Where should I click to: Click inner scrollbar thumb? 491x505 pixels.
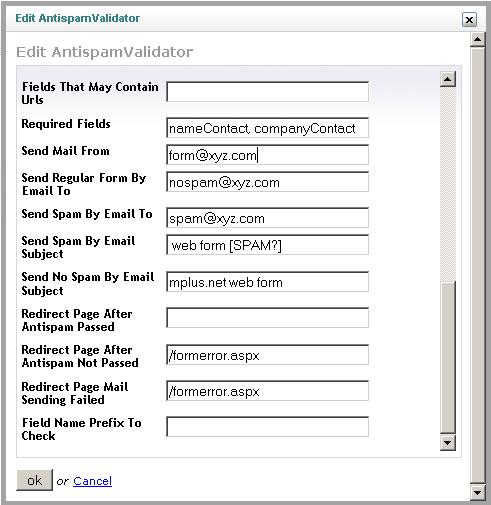point(447,357)
